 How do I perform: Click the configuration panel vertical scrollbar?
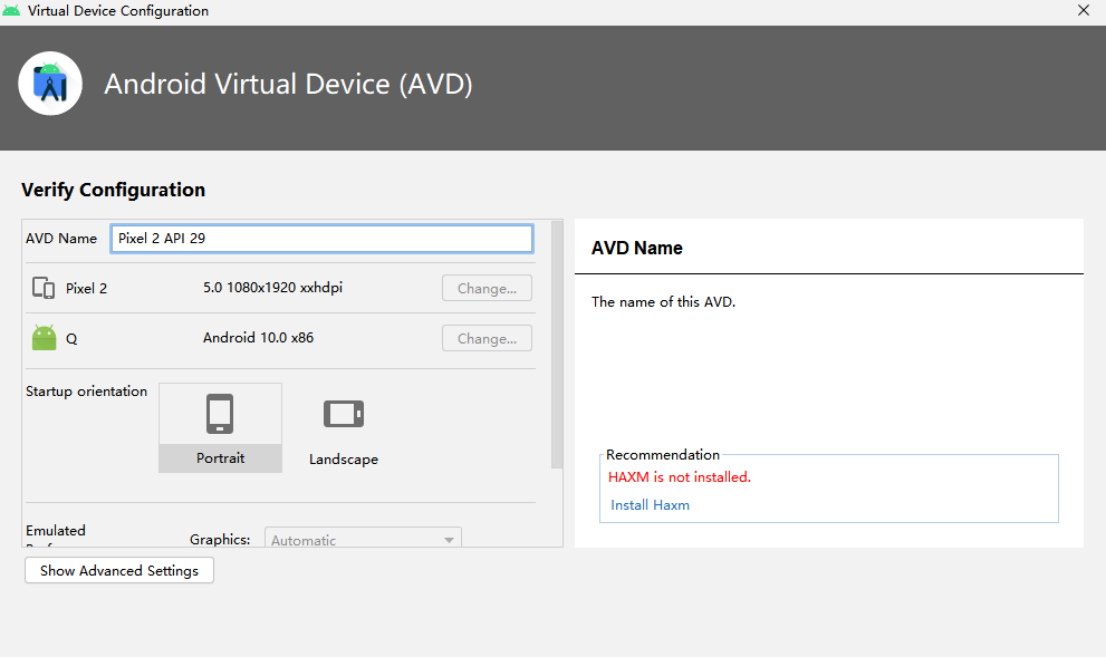click(x=557, y=345)
